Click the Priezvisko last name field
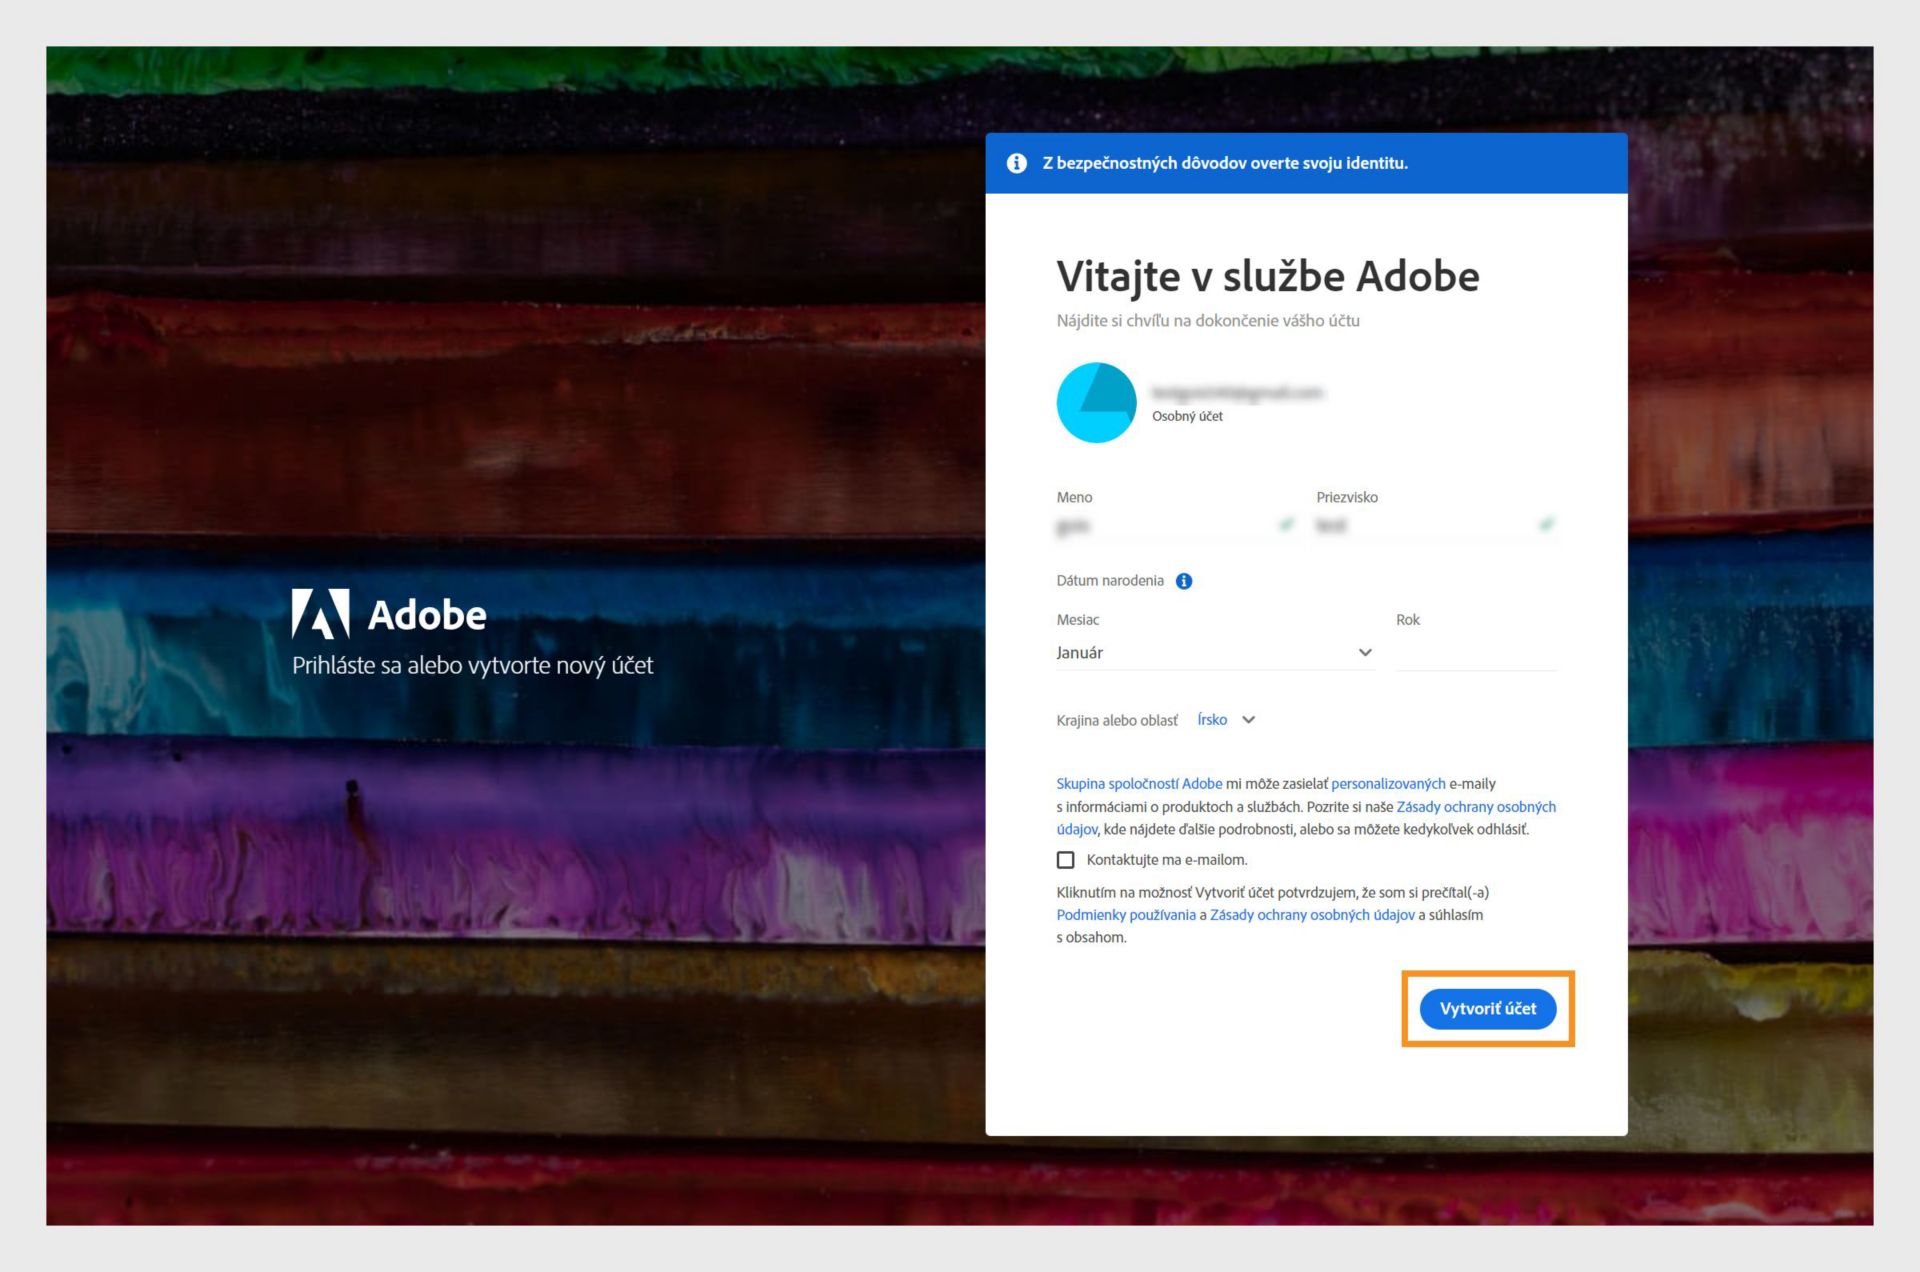Viewport: 1920px width, 1272px height. 1436,525
